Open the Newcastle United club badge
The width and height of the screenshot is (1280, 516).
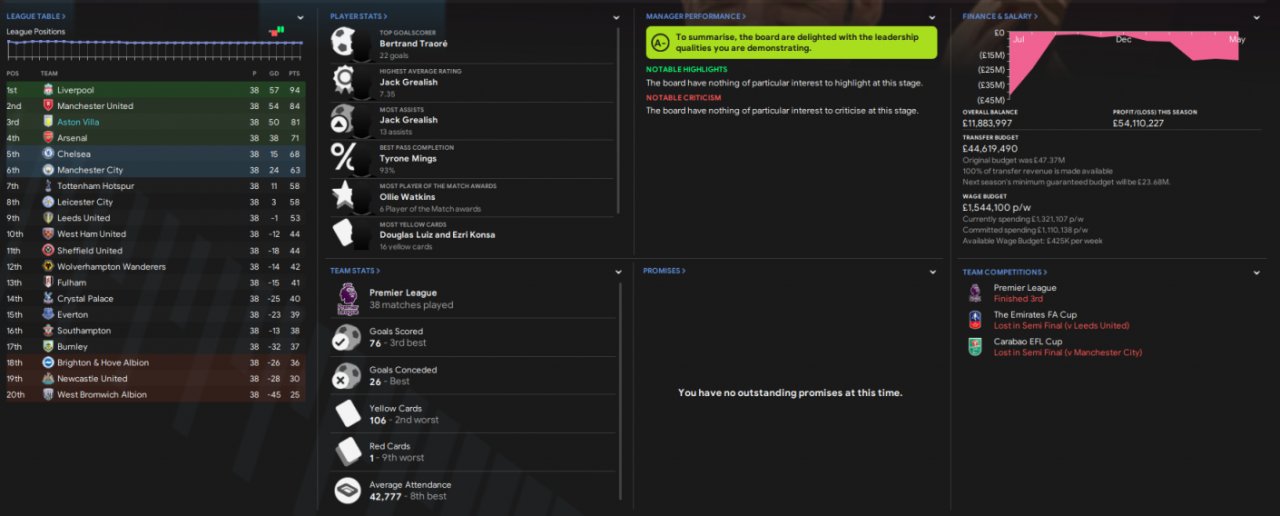[x=48, y=378]
